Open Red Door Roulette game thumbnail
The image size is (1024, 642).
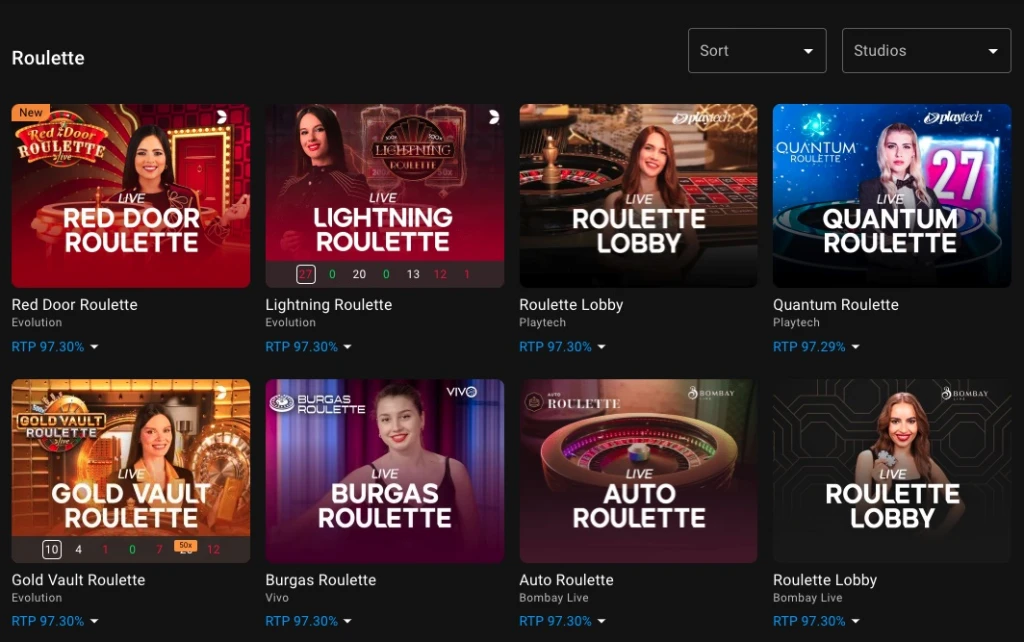(x=131, y=196)
